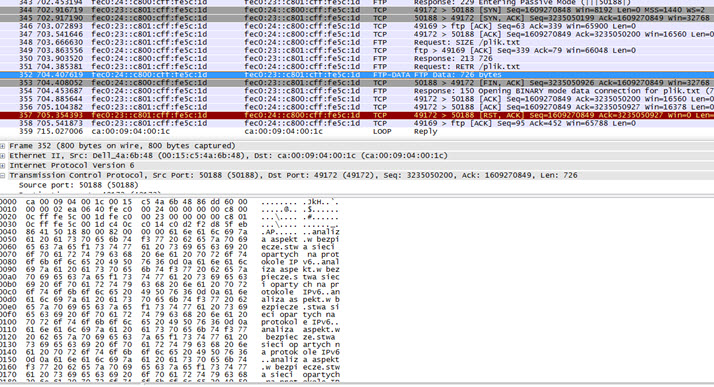Select packet 344 SYN row
Screen dimensions: 714x387
[357, 10]
